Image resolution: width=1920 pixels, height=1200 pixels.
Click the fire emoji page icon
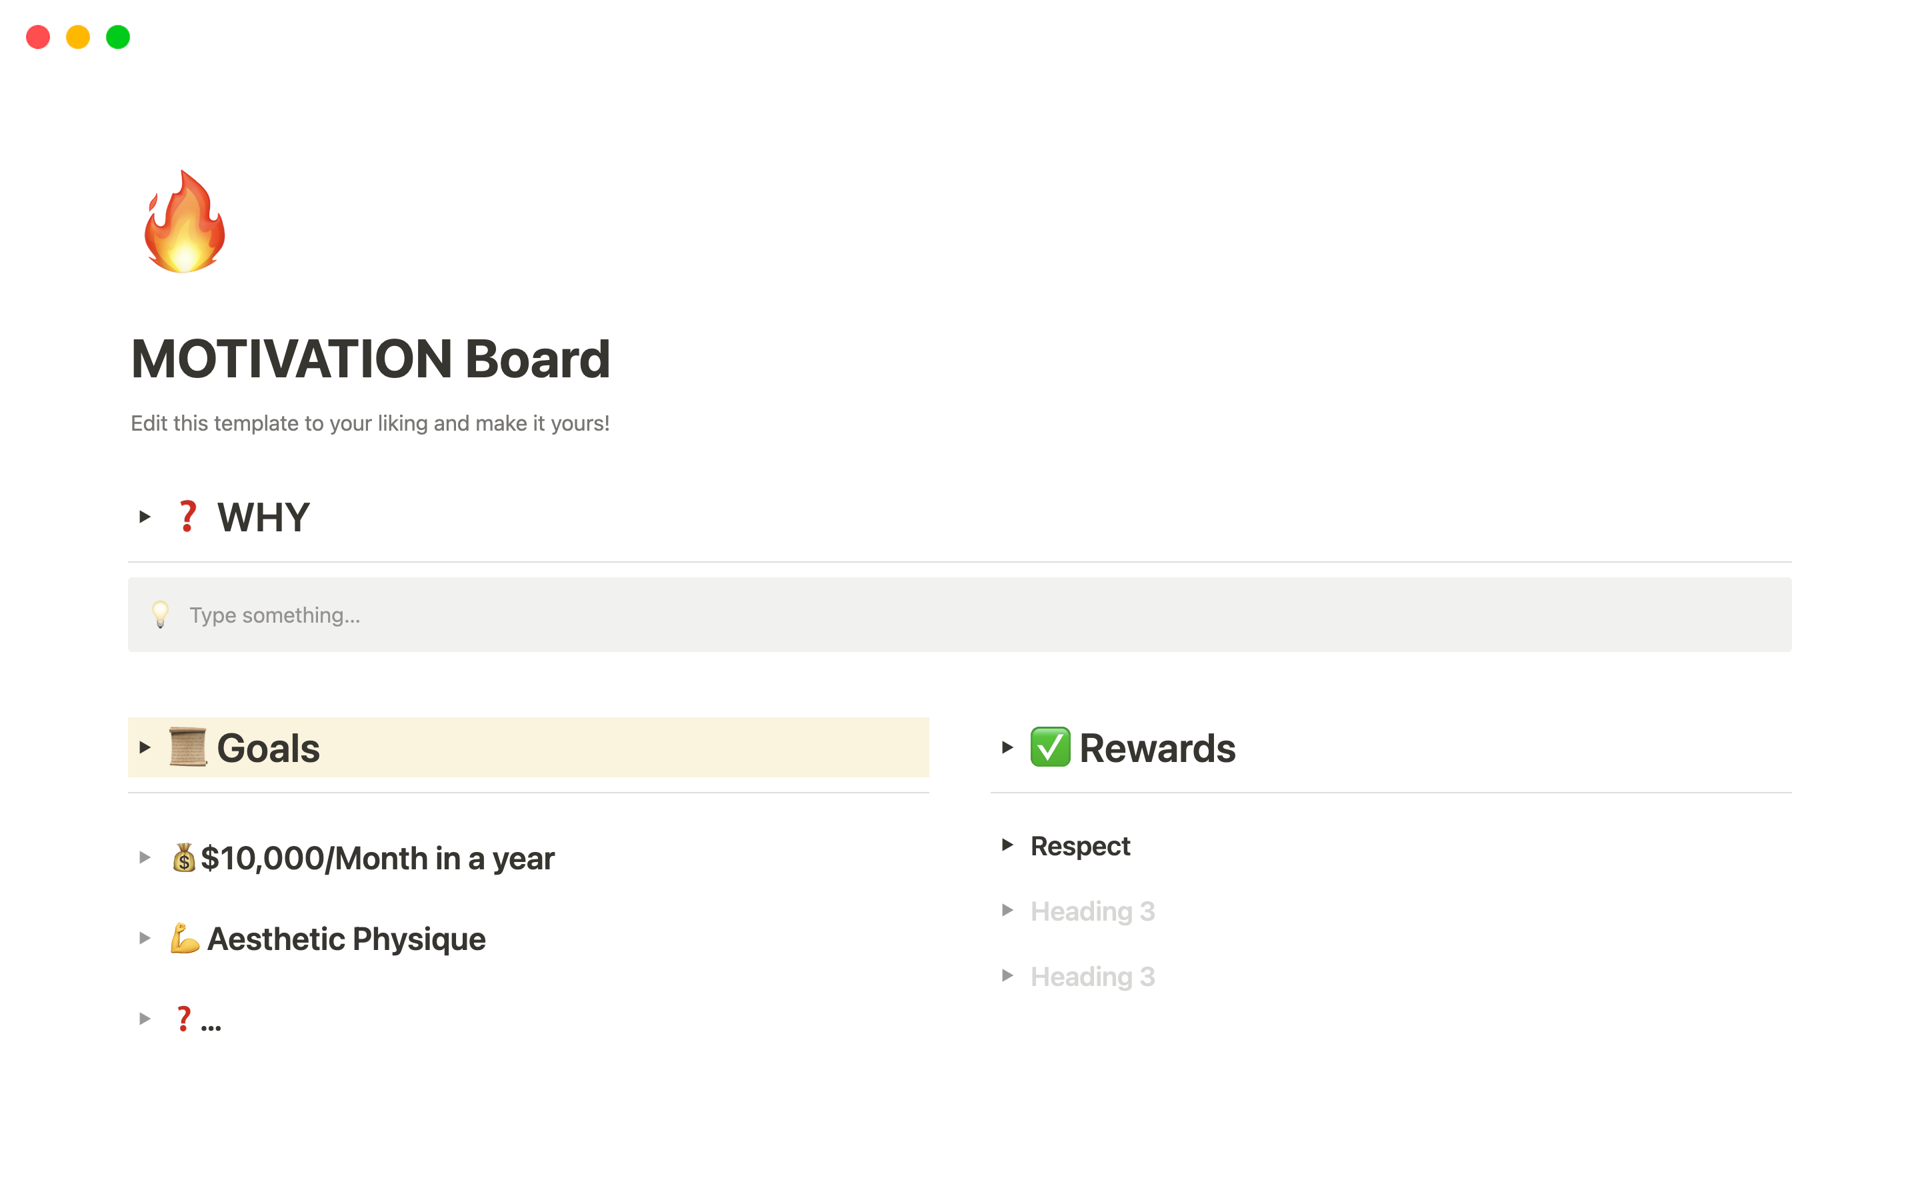[x=184, y=222]
